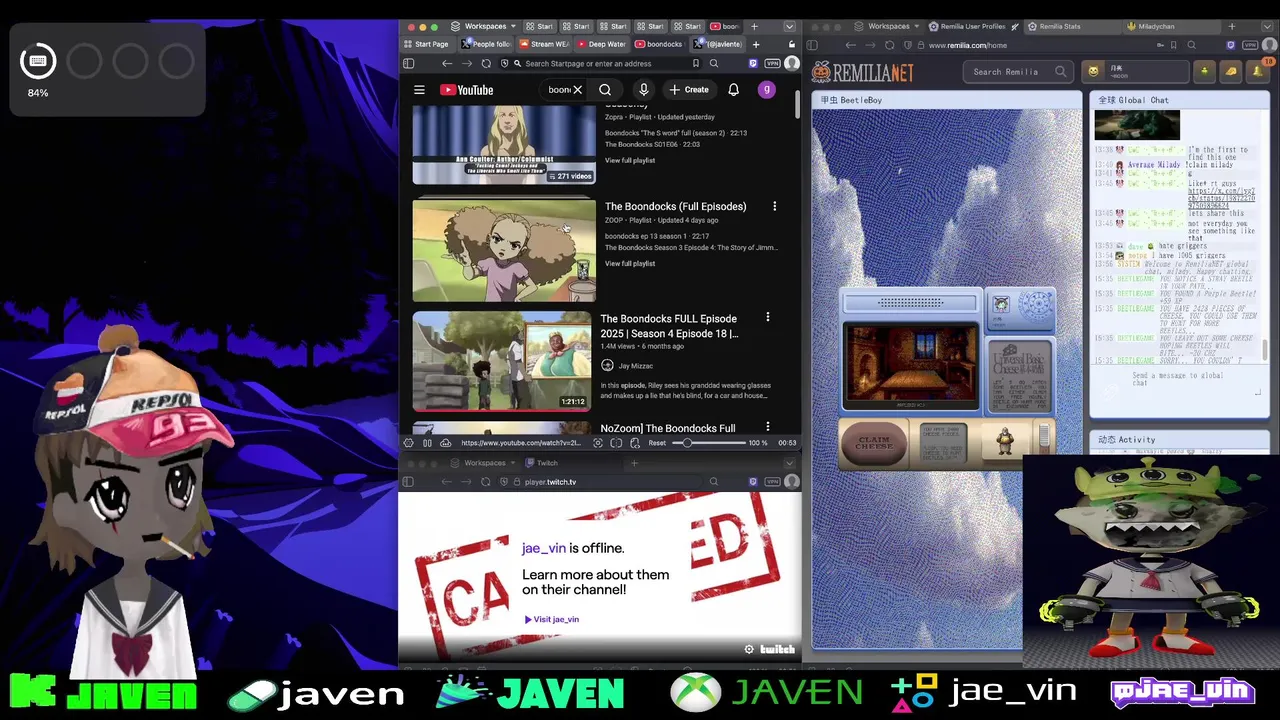1280x720 pixels.
Task: Open Twitch extension icon in YouTube window toolbar
Action: coord(753,63)
